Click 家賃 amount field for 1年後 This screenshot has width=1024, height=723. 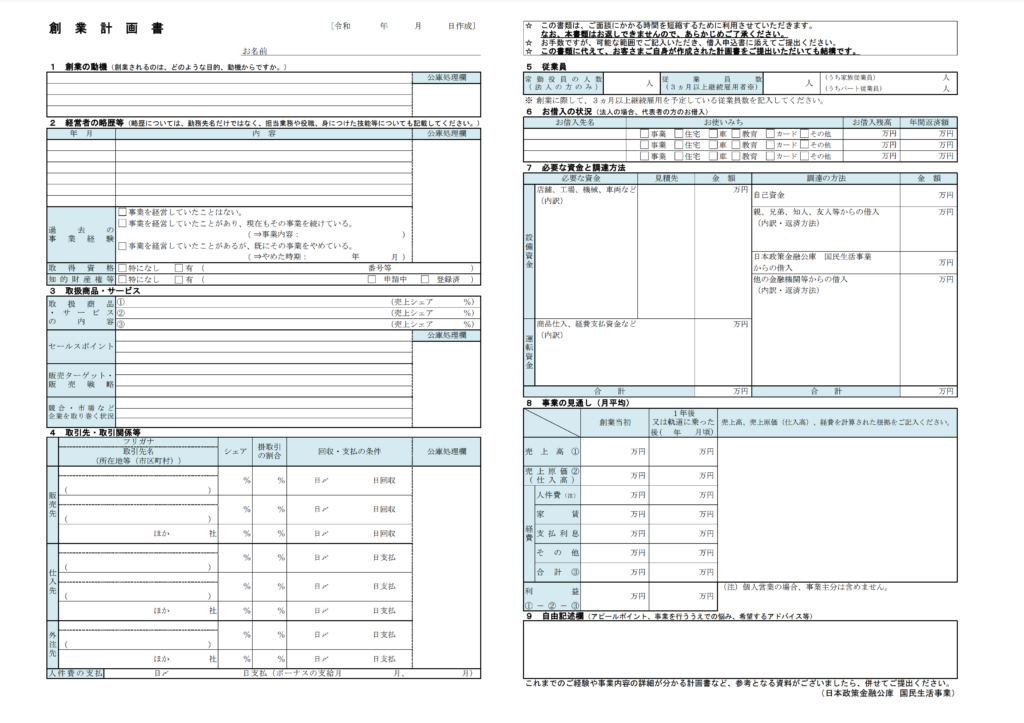tap(685, 513)
